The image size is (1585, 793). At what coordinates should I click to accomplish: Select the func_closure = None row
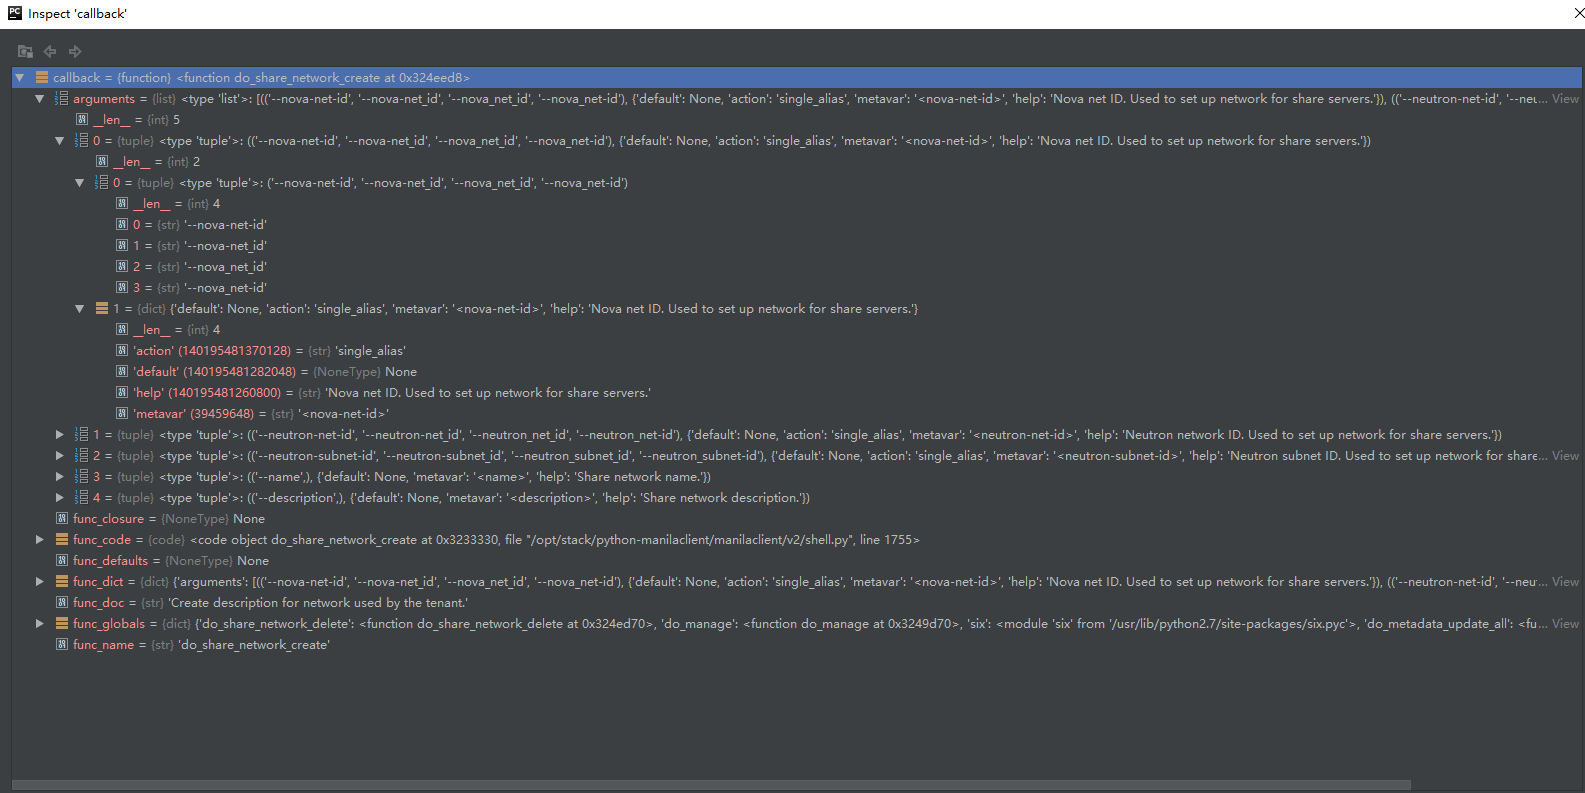tap(797, 518)
